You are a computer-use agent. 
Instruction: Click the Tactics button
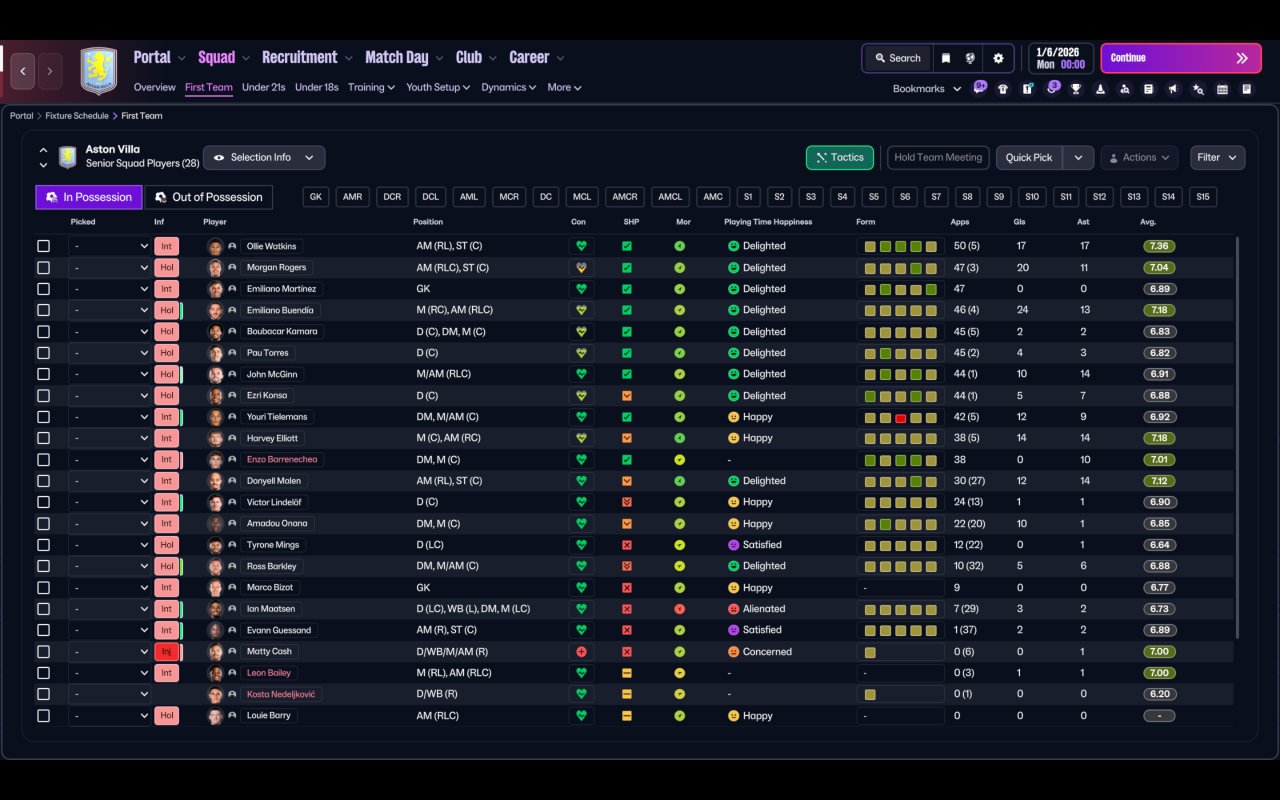pyautogui.click(x=840, y=158)
